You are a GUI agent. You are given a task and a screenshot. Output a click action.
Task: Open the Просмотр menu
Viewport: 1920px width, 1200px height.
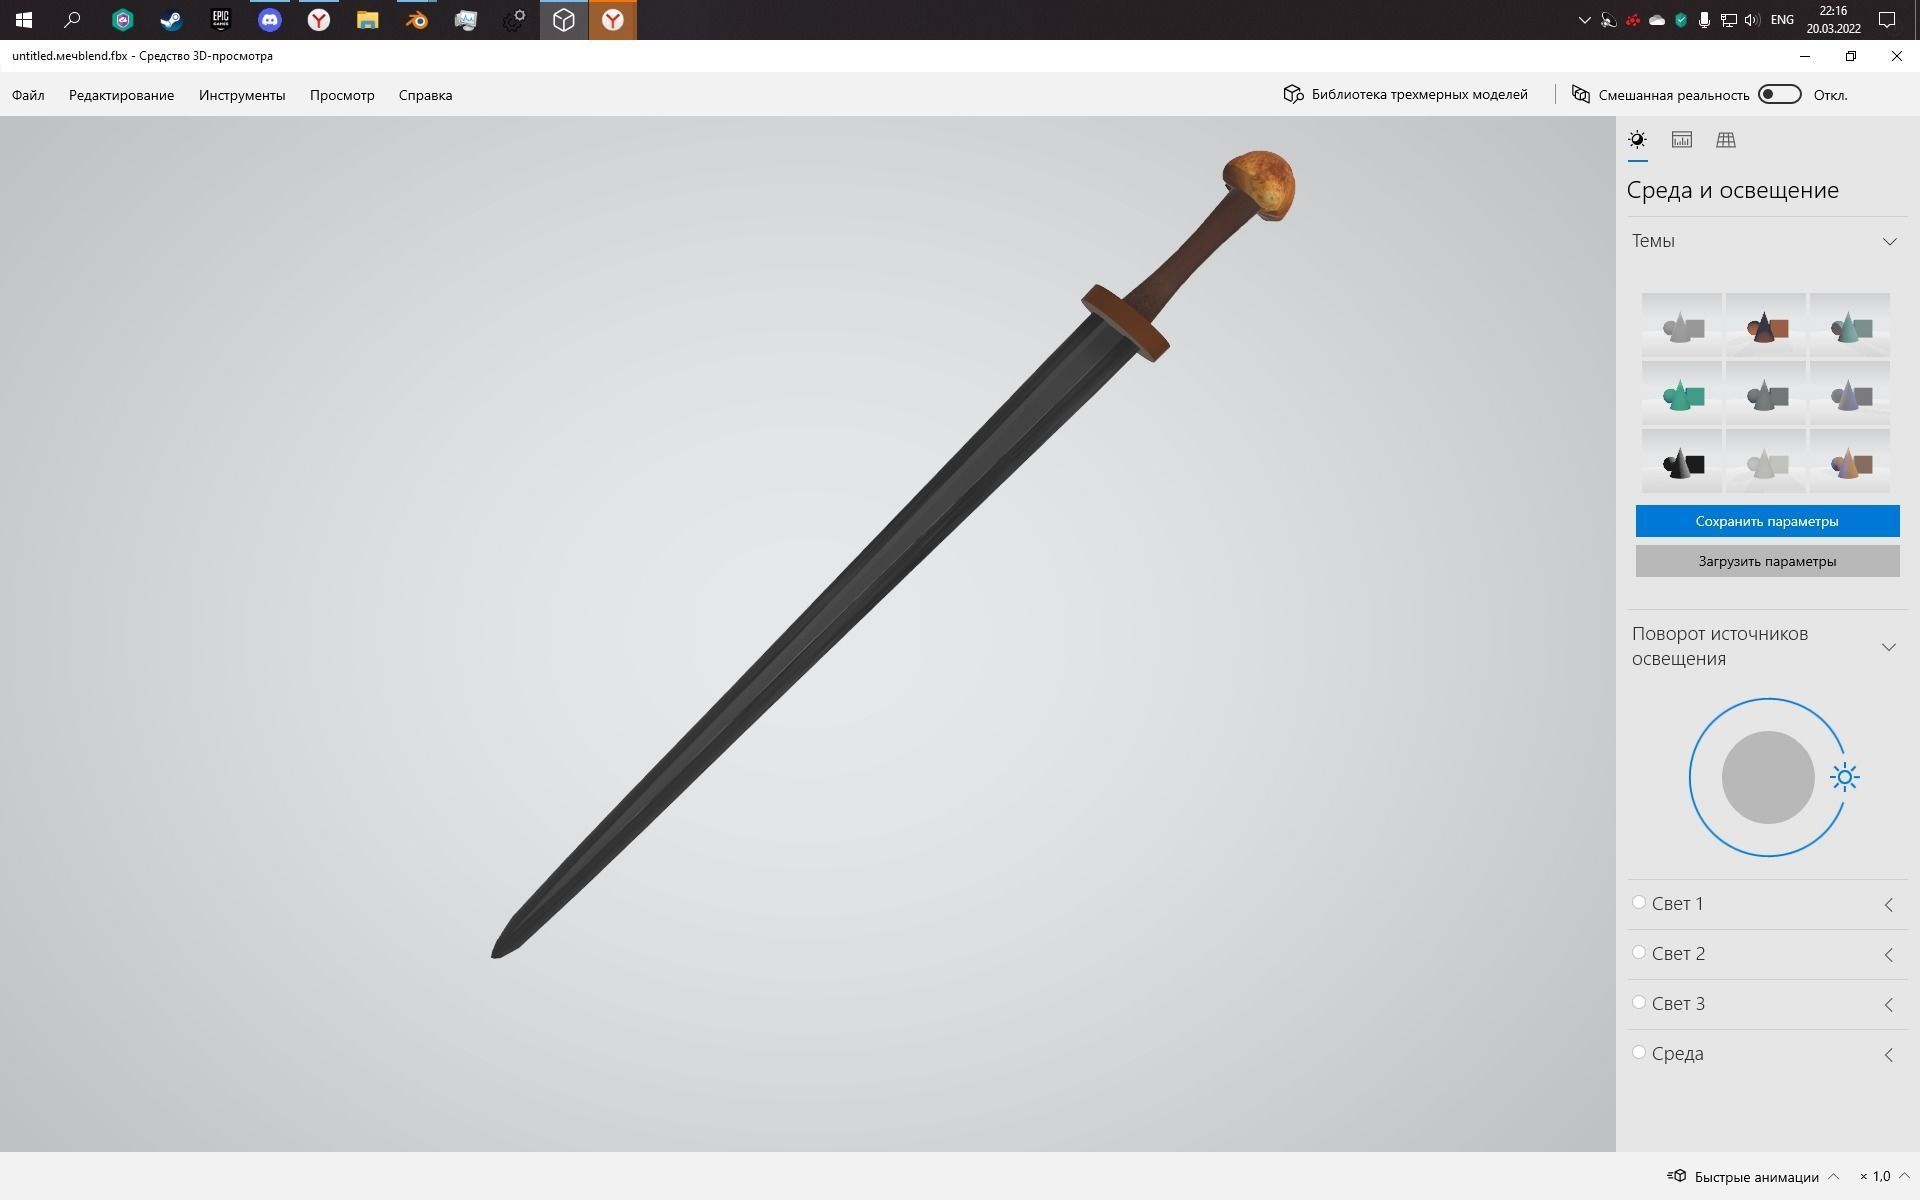click(342, 95)
